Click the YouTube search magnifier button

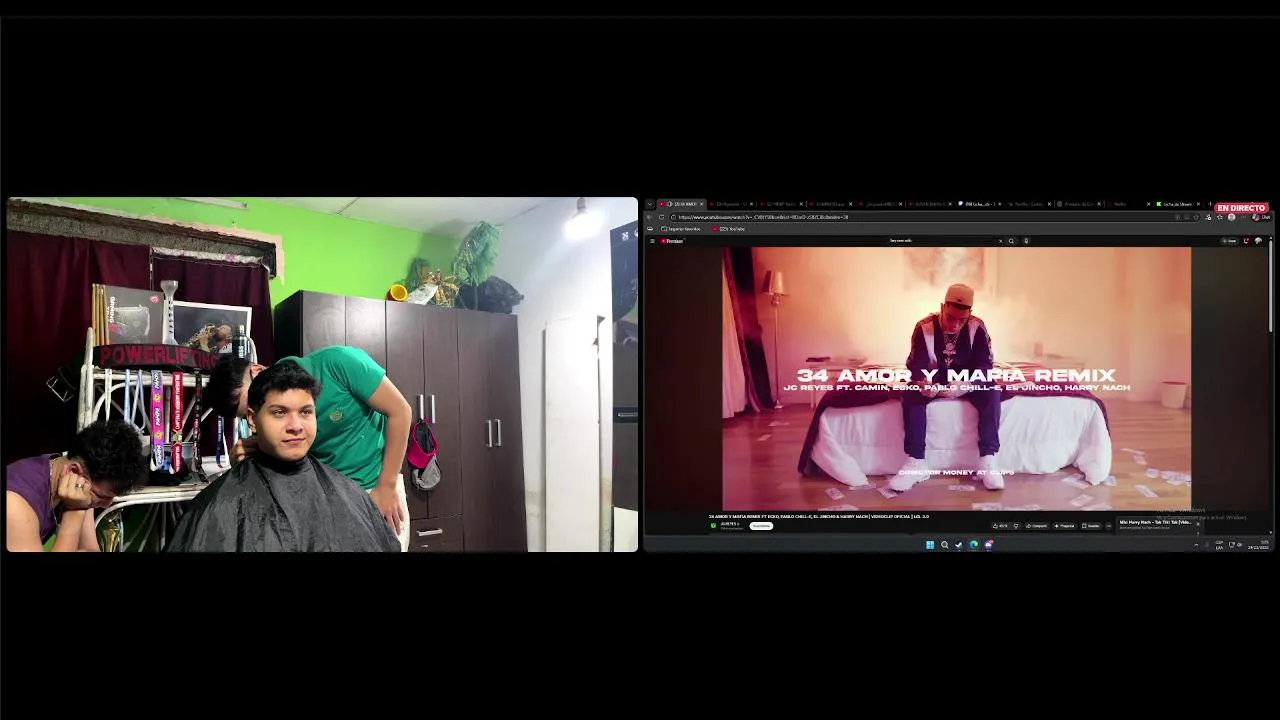tap(1011, 241)
